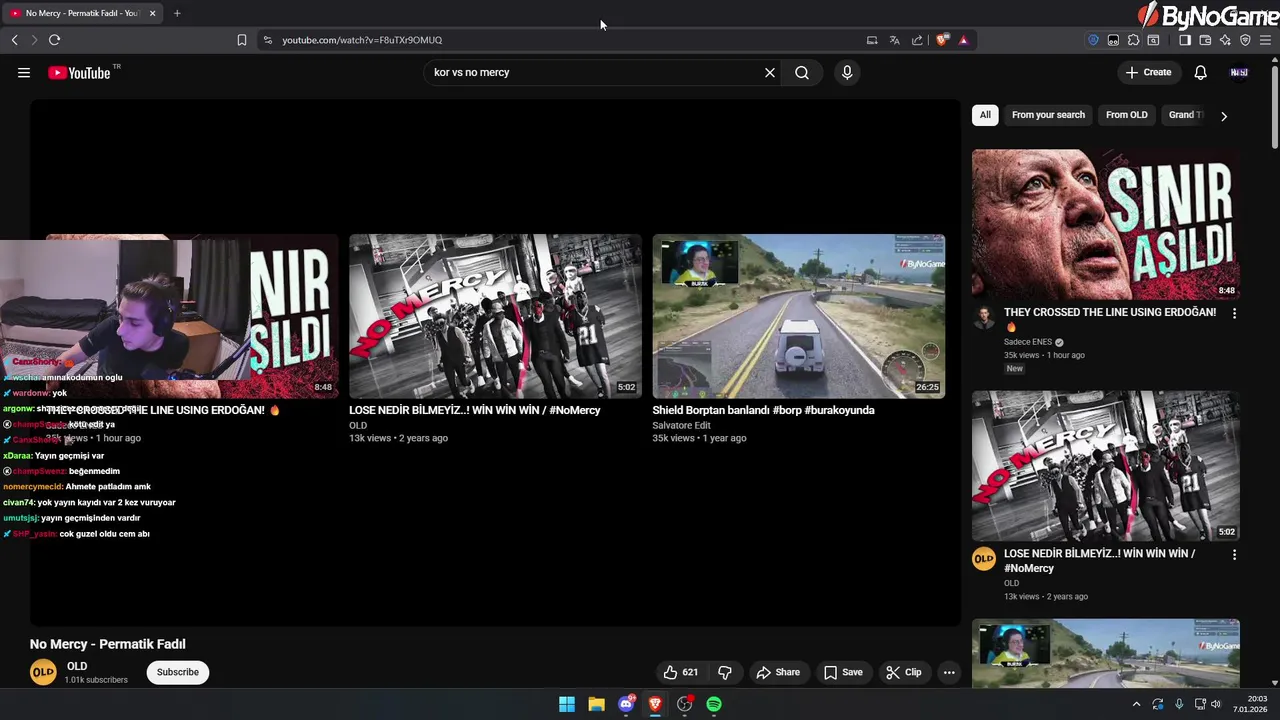Open the browser main menu
Image resolution: width=1280 pixels, height=720 pixels.
pos(1266,40)
